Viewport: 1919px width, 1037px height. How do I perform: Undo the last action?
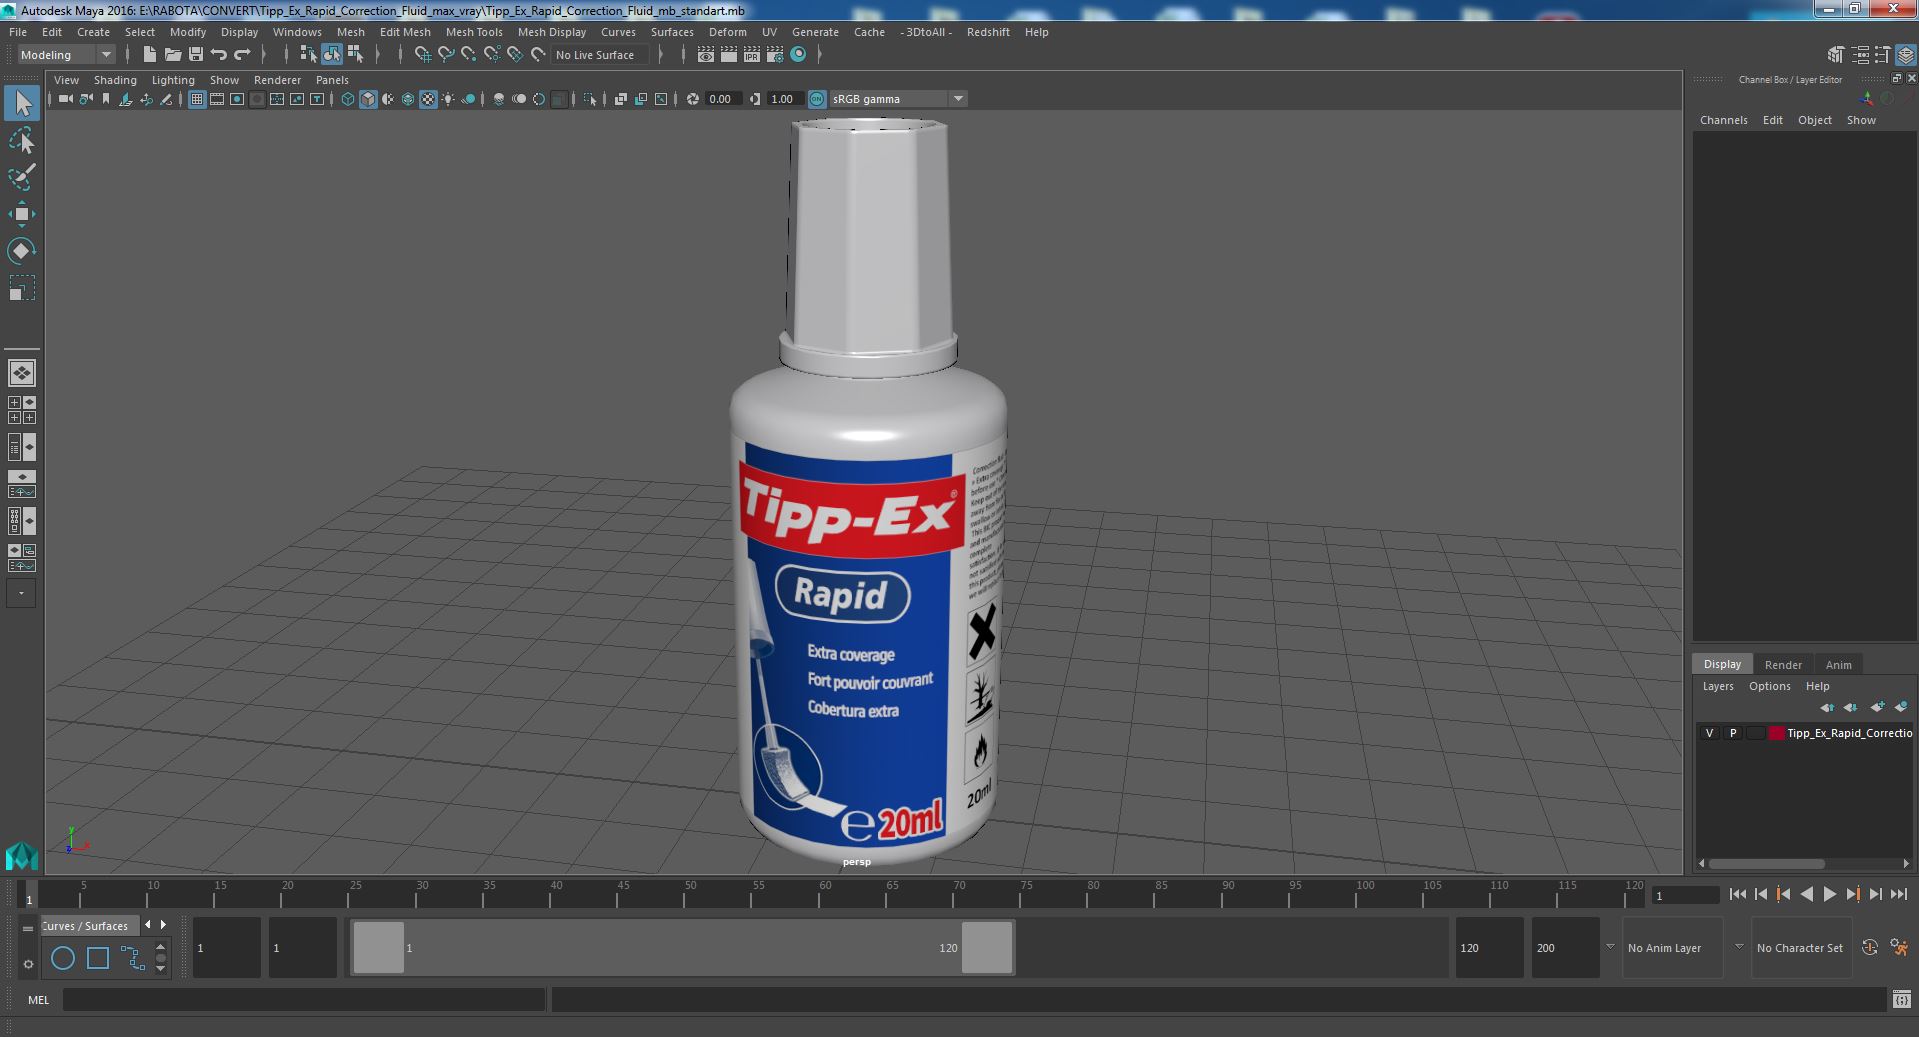tap(219, 55)
